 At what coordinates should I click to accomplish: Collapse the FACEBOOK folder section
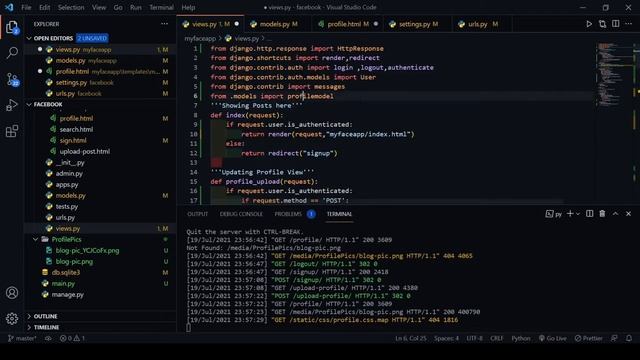[x=29, y=104]
